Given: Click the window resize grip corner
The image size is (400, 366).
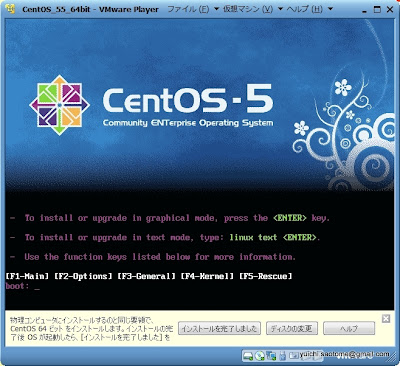Looking at the screenshot, I should tap(390, 356).
